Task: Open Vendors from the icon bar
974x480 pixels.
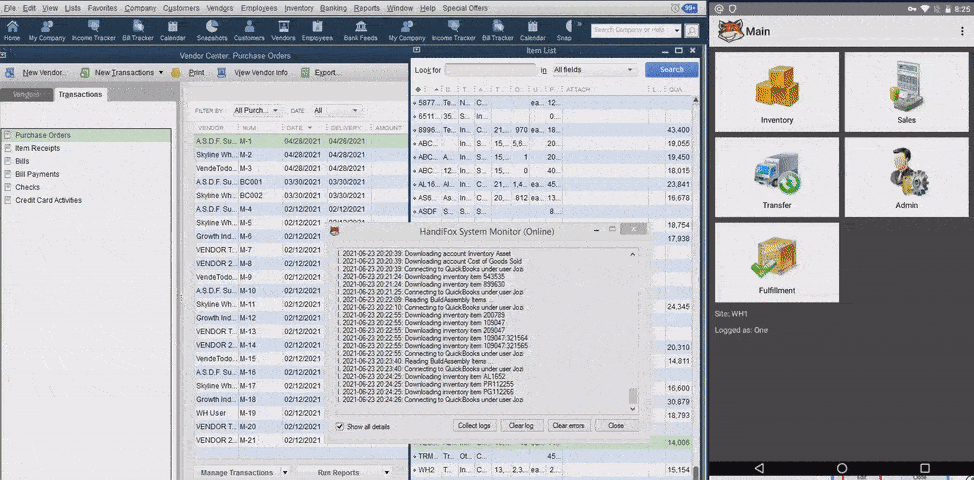Action: [283, 30]
